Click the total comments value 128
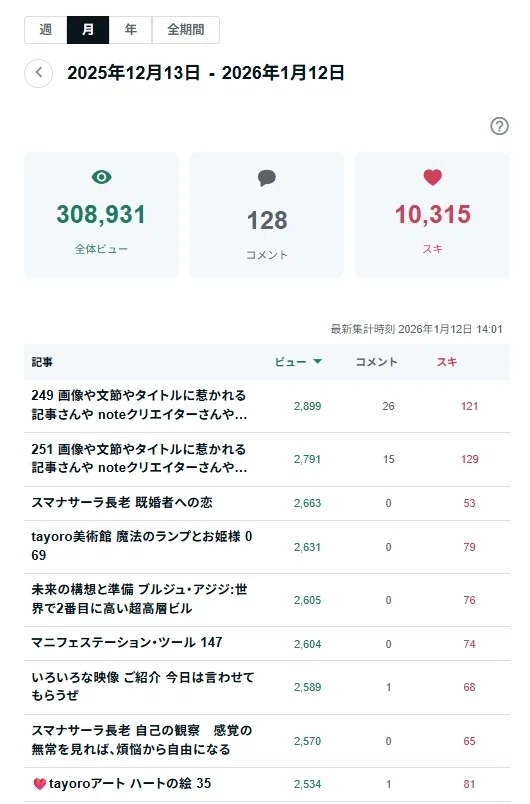Image resolution: width=530 pixels, height=804 pixels. click(267, 220)
